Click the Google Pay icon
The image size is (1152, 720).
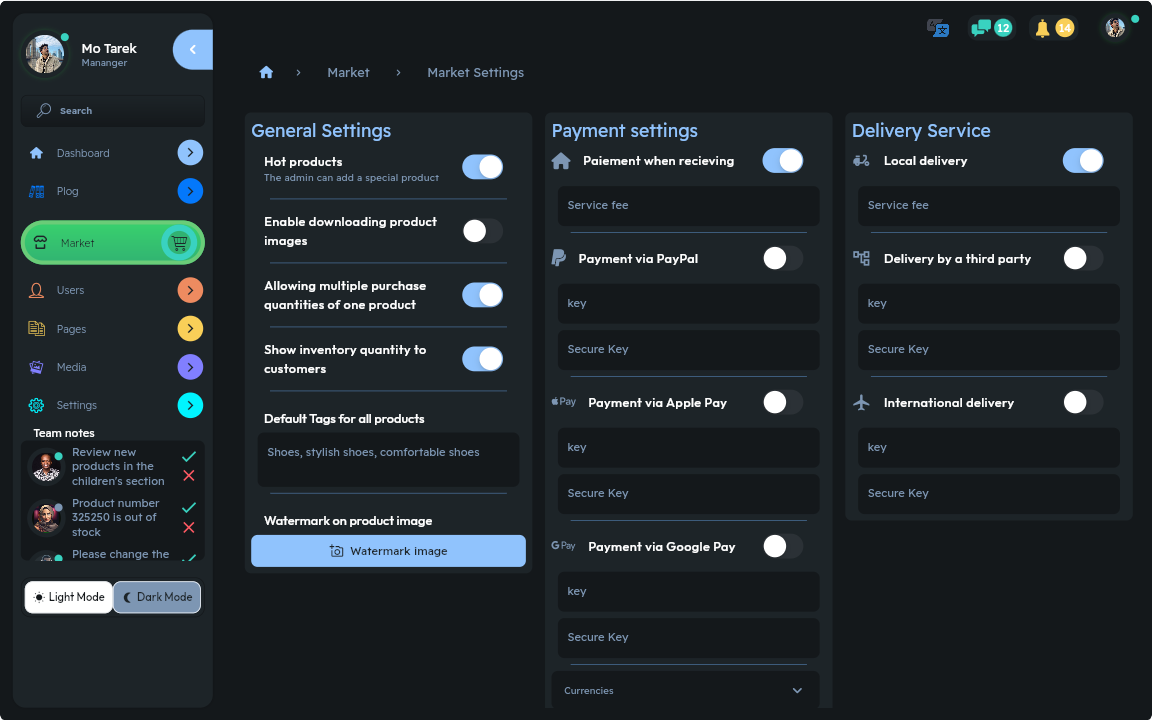(563, 546)
